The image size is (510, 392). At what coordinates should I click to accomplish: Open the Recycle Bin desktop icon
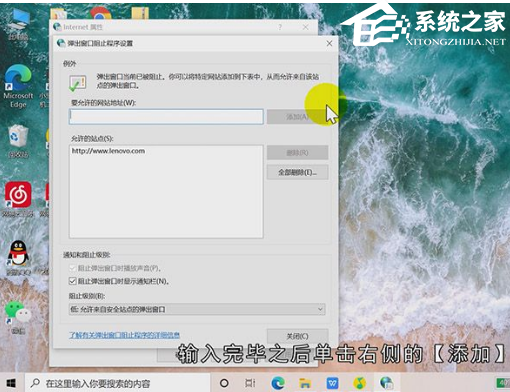tap(18, 141)
